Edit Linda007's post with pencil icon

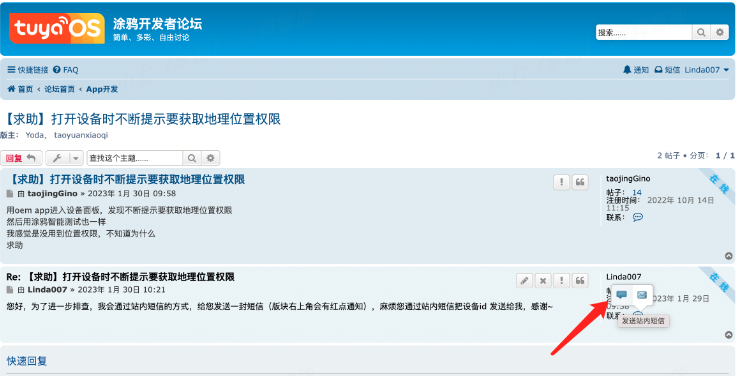tap(524, 281)
